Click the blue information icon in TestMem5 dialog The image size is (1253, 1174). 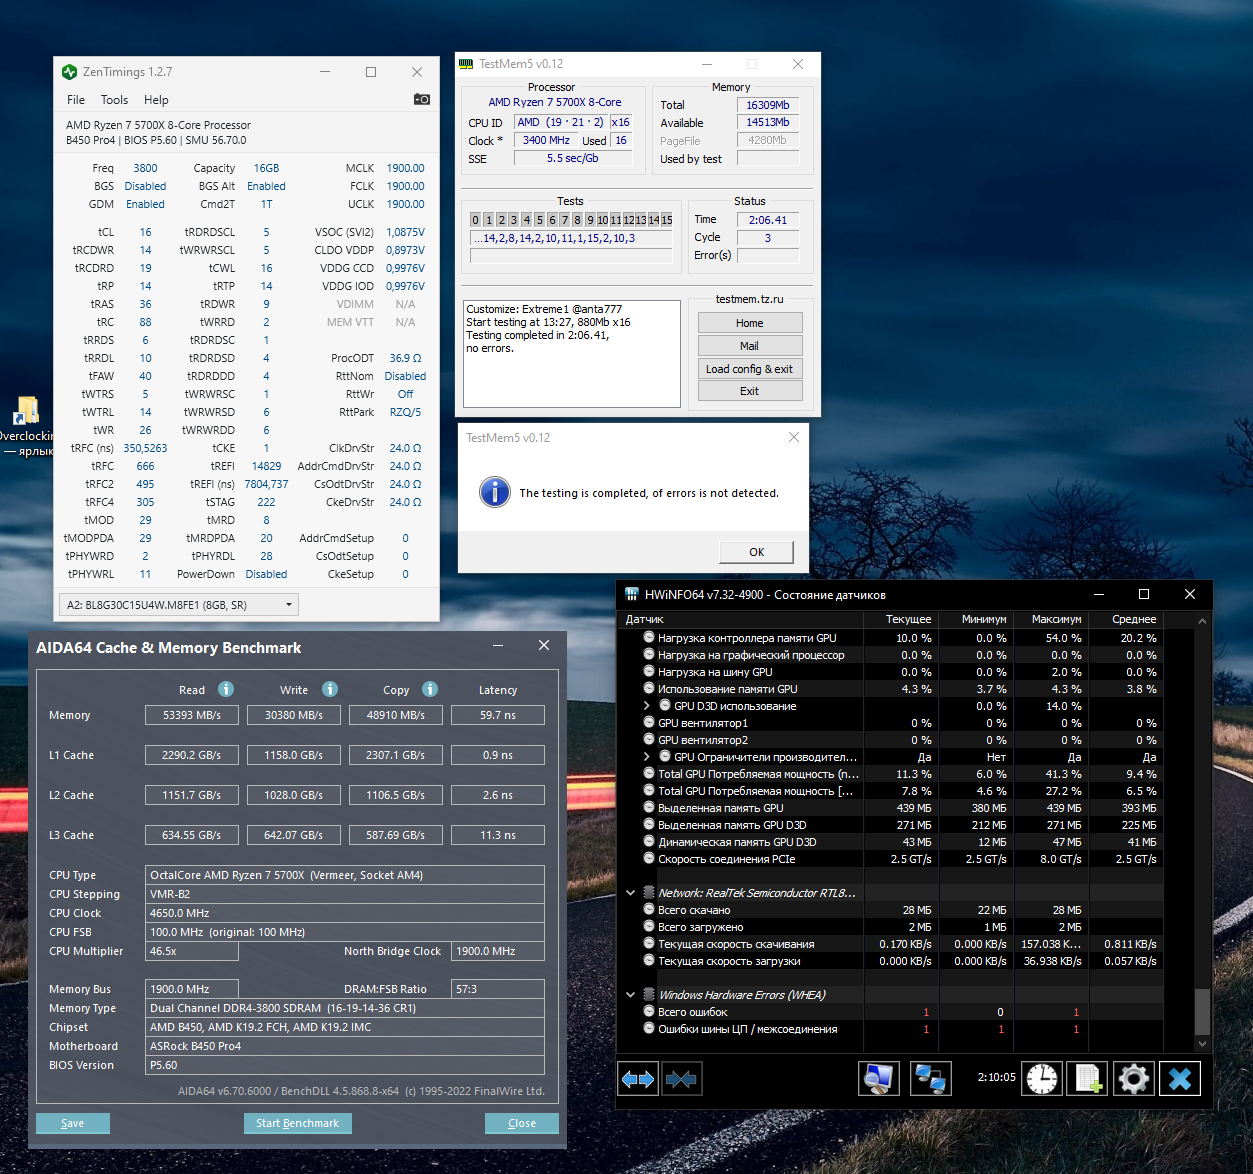tap(495, 492)
